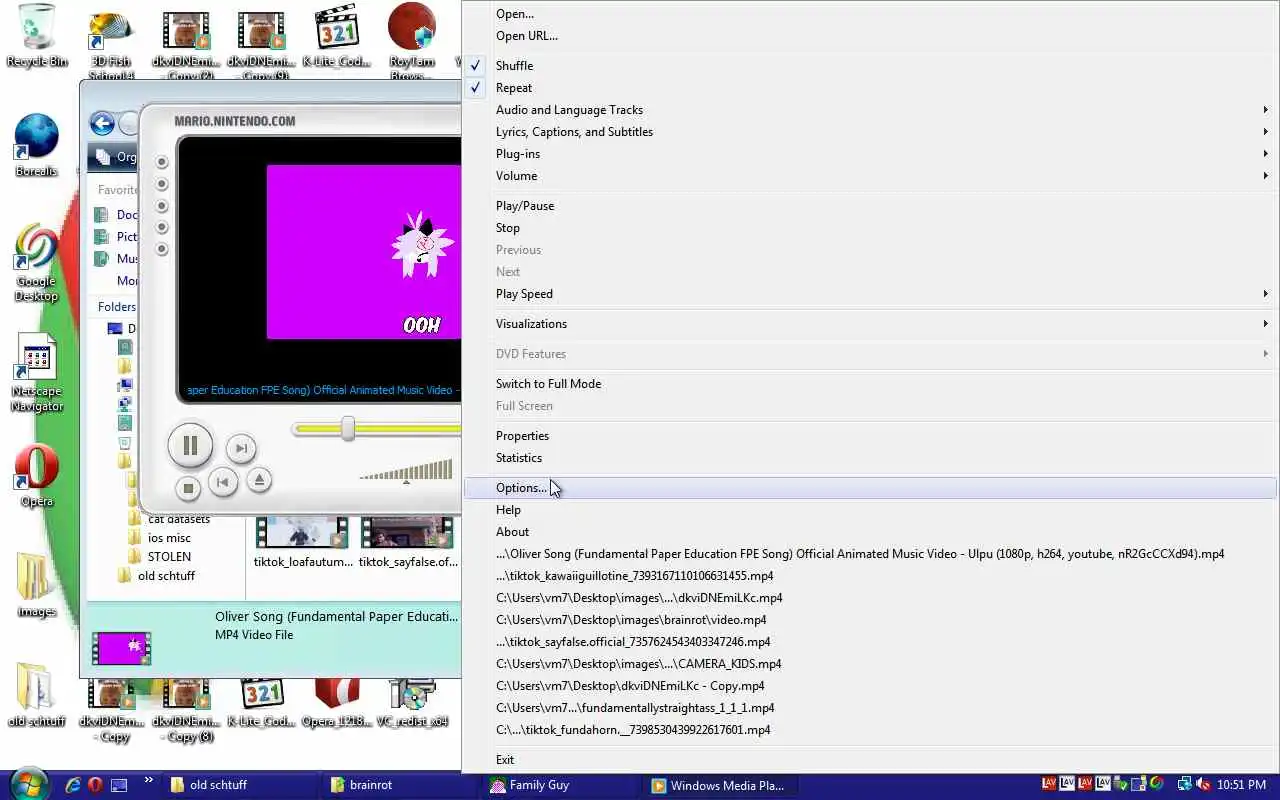Expand Lyrics, Captions, and Subtitles submenu
Viewport: 1280px width, 800px height.
[x=869, y=132]
